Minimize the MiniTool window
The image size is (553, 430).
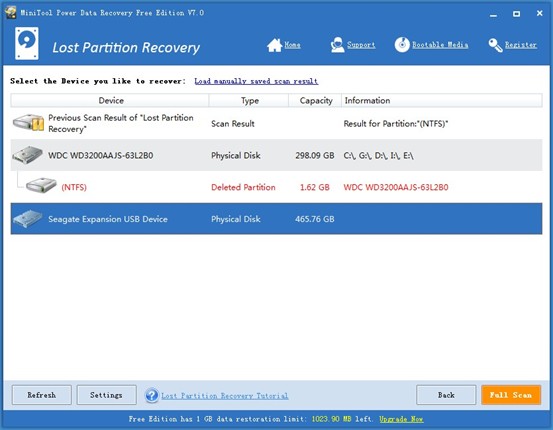(493, 14)
